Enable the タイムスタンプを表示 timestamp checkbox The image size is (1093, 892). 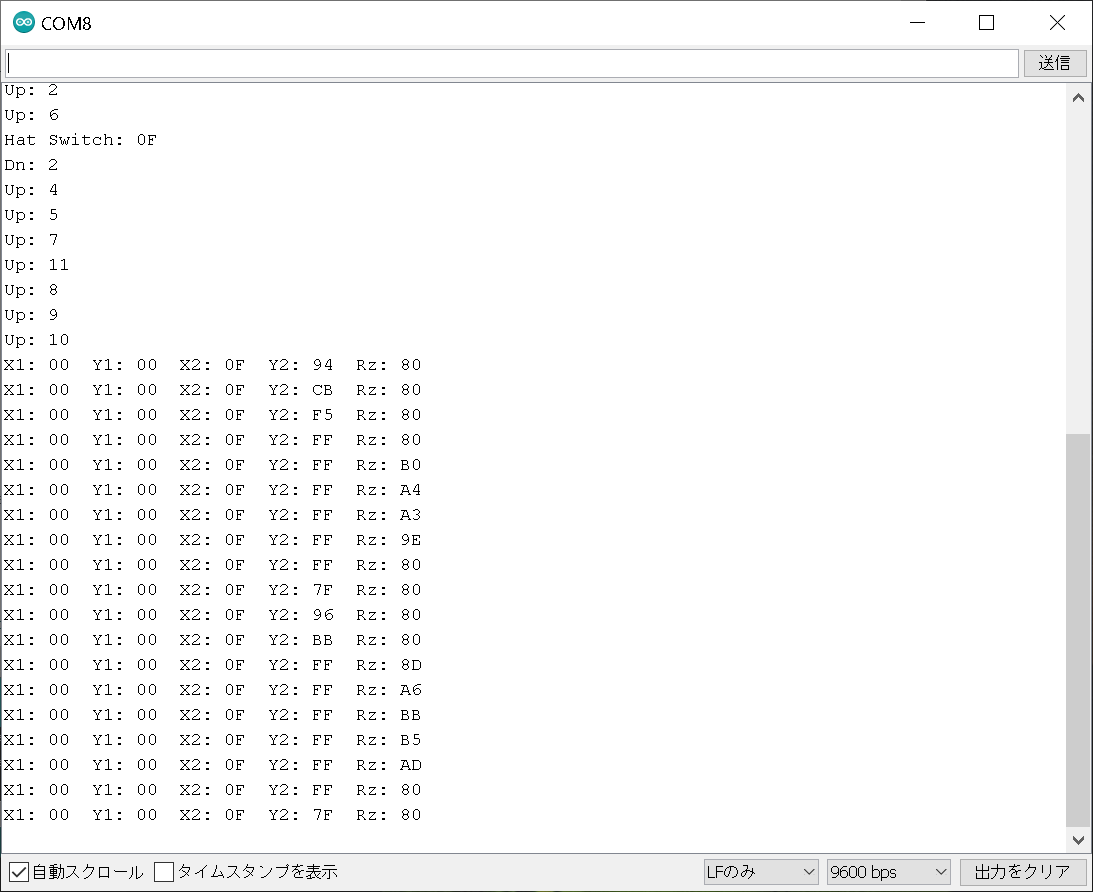point(164,872)
